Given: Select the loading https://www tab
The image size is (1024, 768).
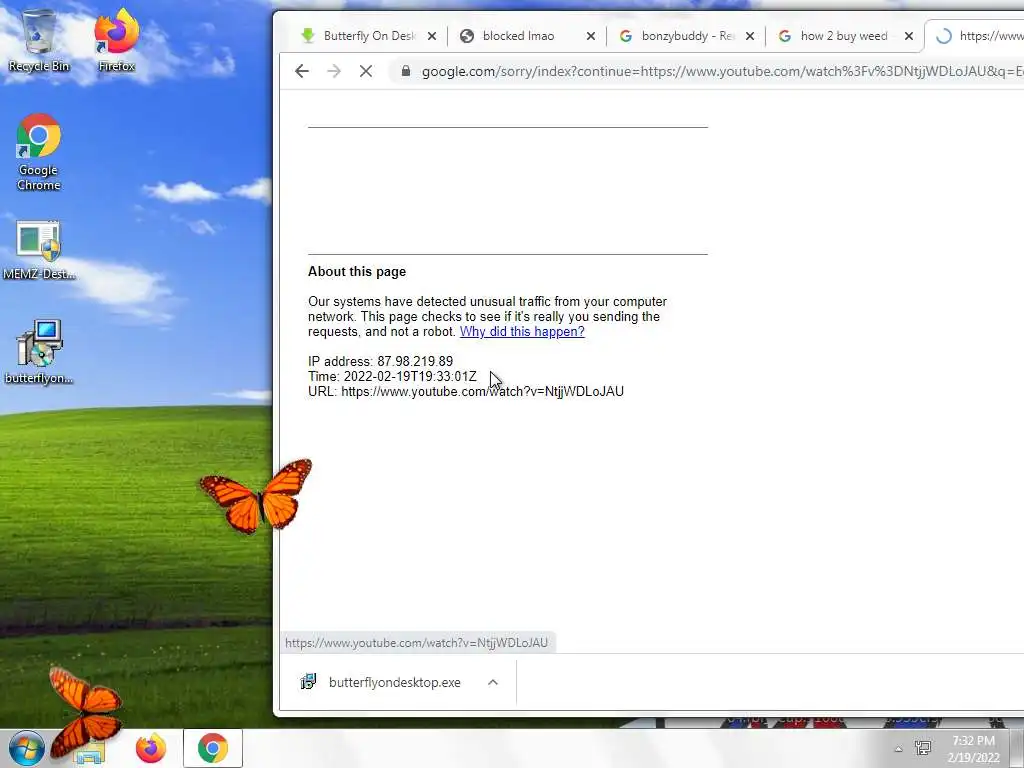Looking at the screenshot, I should (x=975, y=36).
